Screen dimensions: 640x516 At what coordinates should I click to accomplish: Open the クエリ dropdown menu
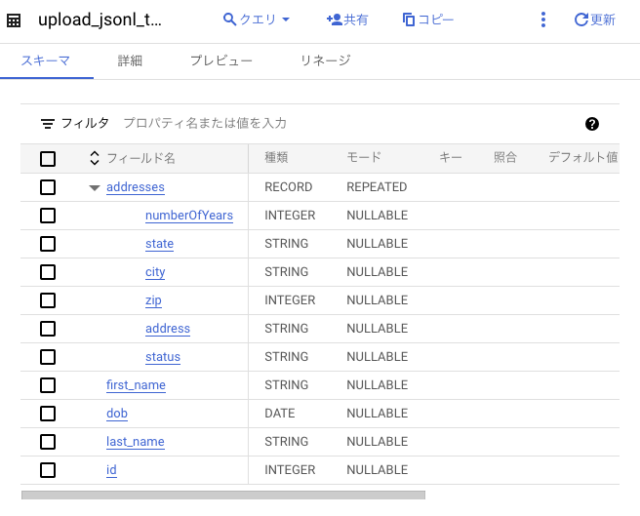[x=256, y=20]
